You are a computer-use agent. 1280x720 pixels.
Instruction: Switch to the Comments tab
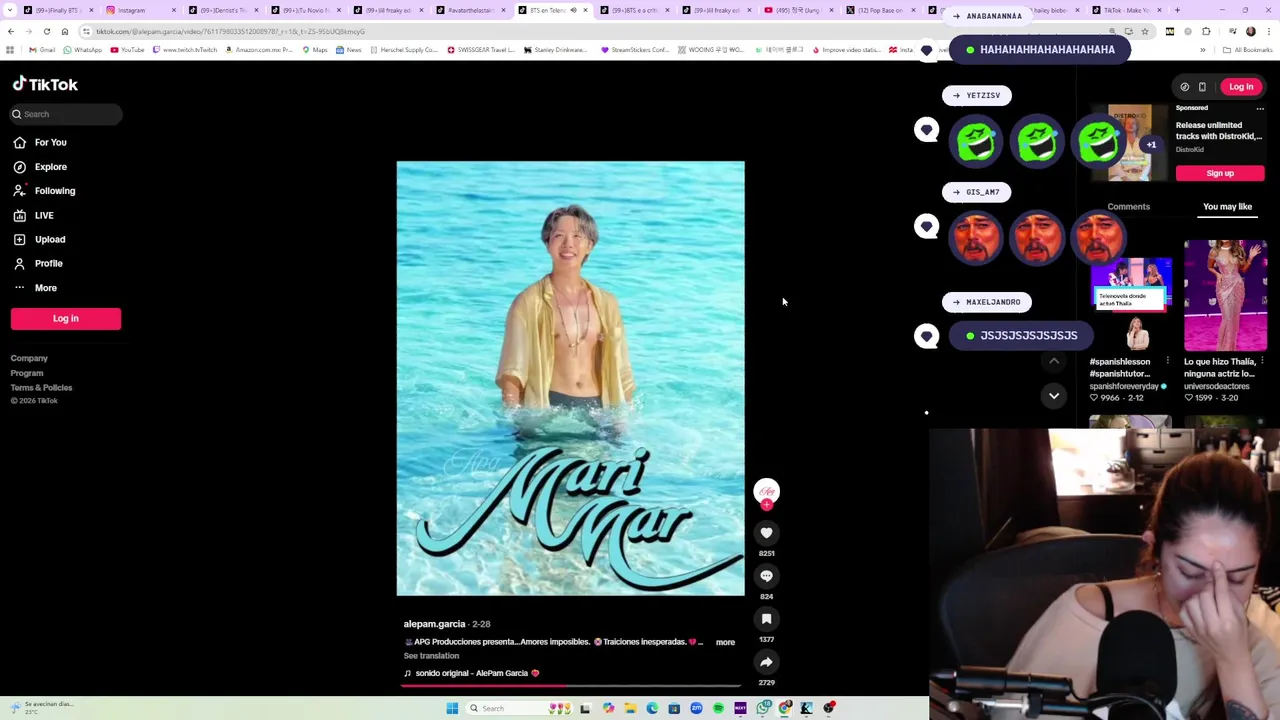[x=1128, y=207]
